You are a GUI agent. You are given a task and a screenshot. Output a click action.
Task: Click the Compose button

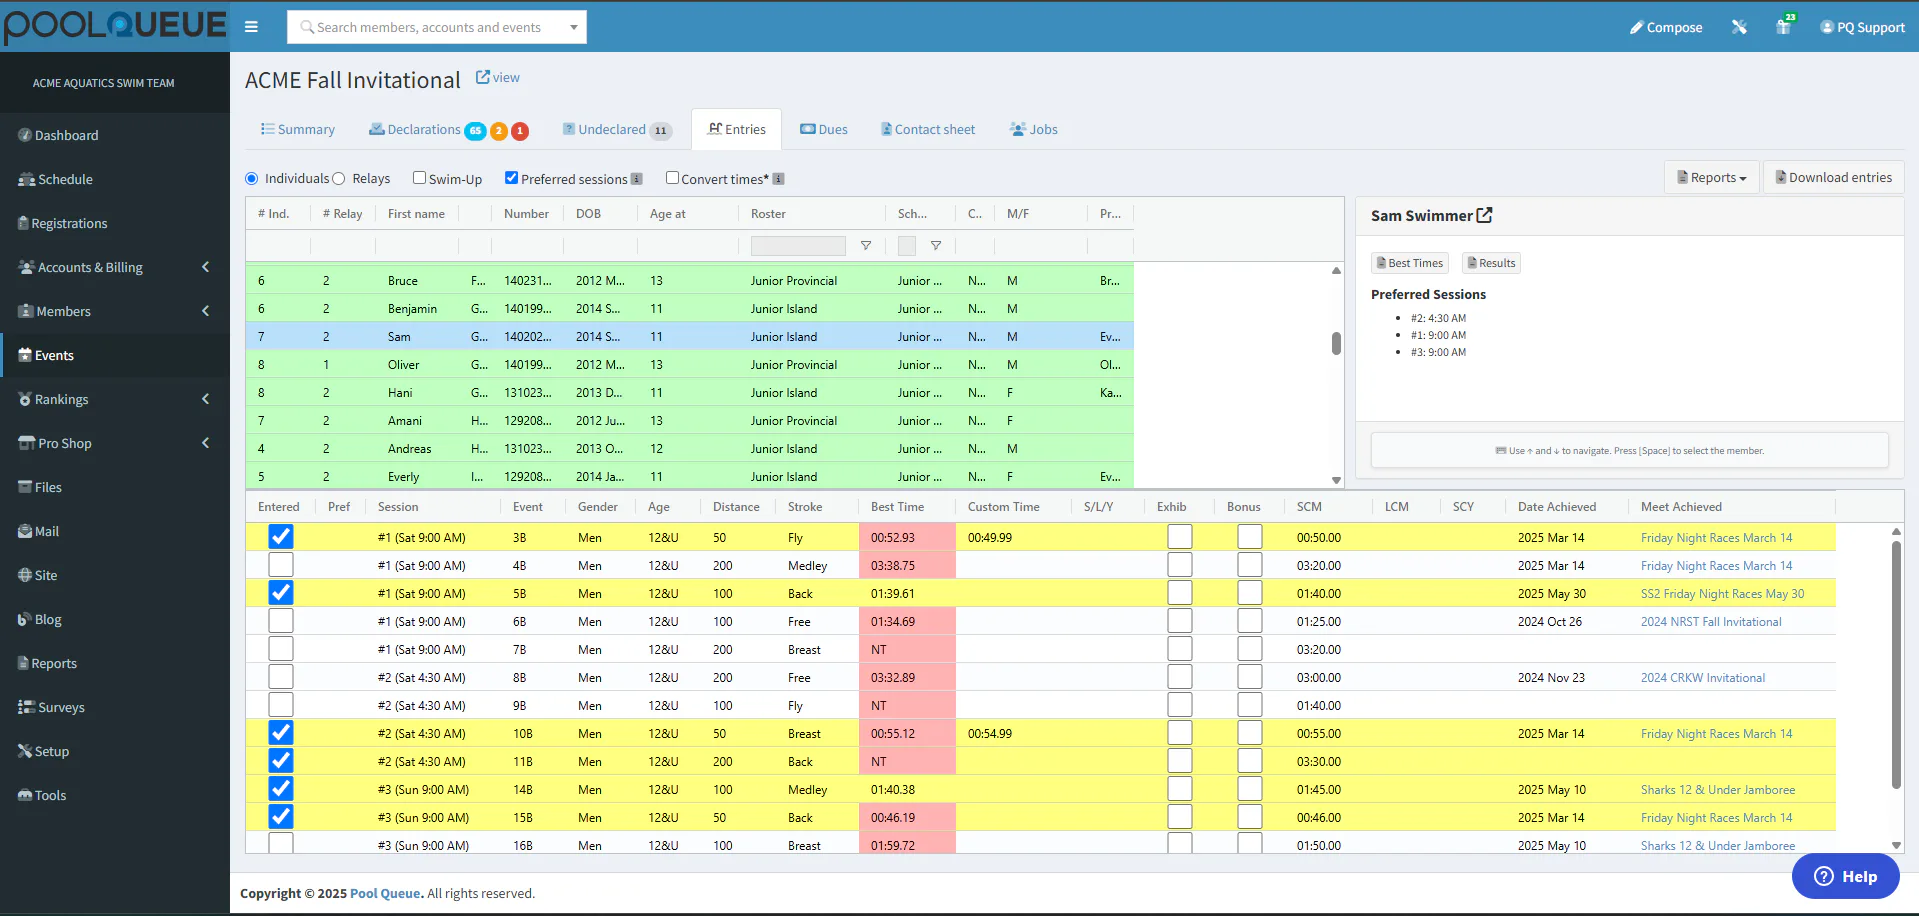coord(1666,27)
